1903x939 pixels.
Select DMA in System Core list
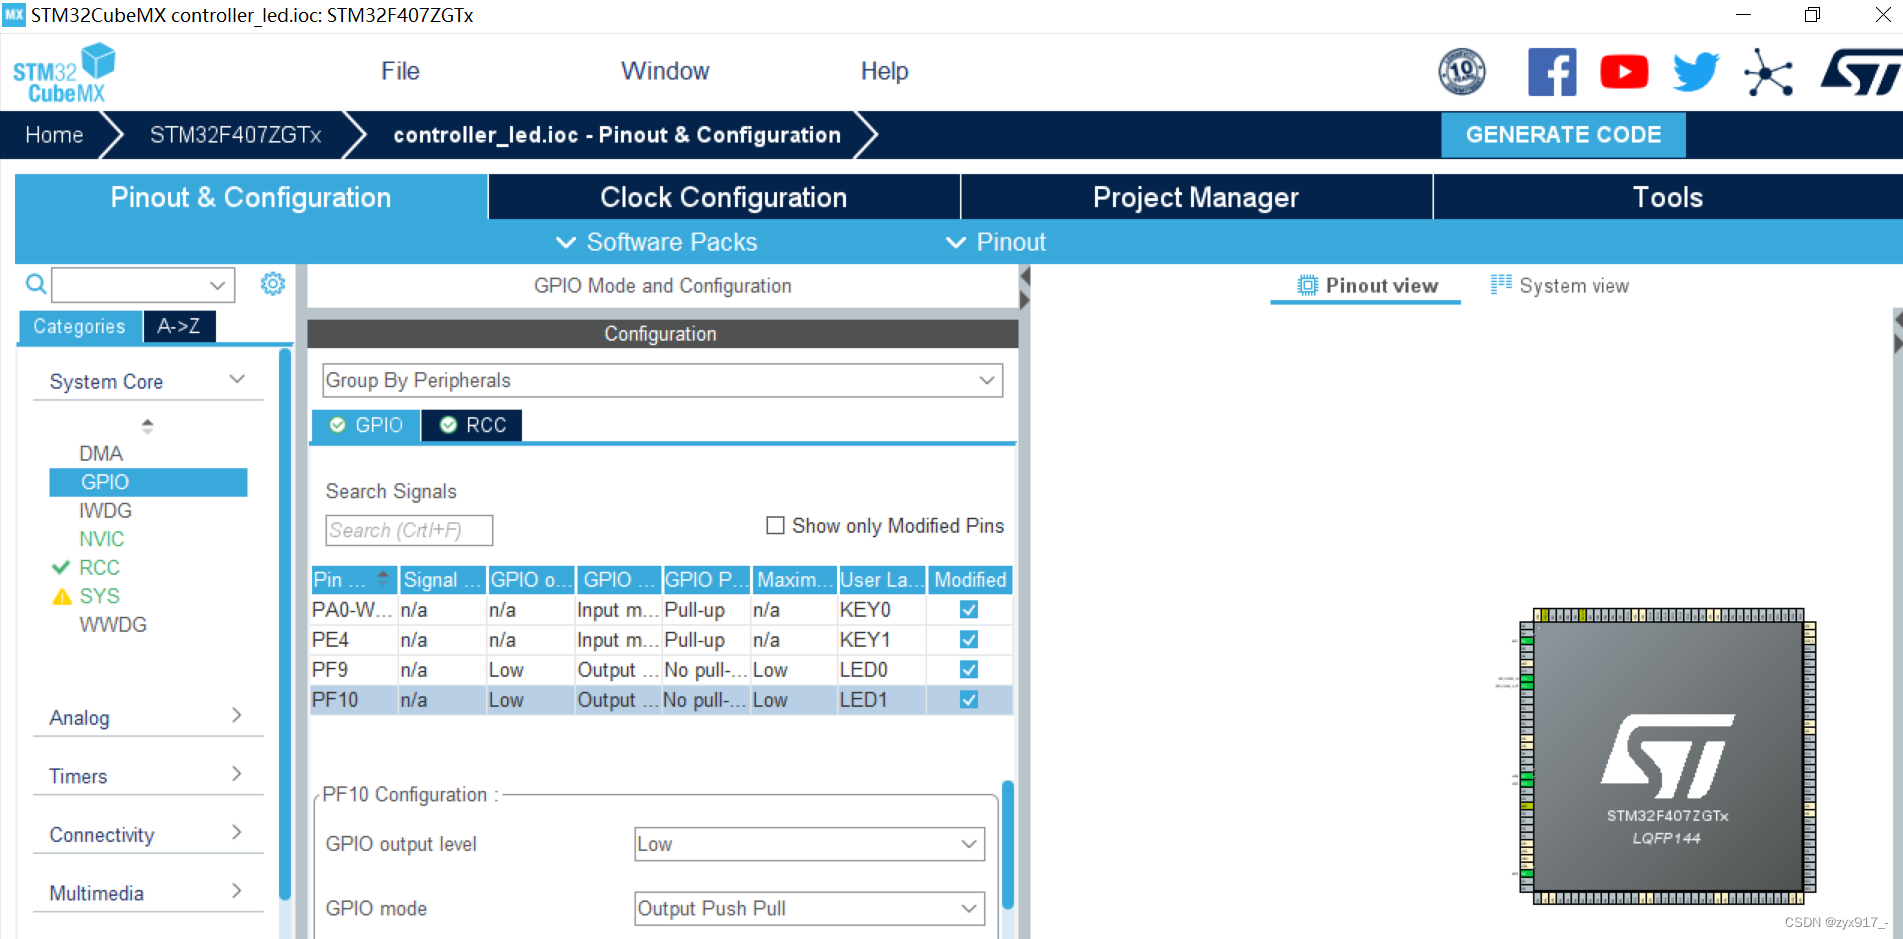101,453
